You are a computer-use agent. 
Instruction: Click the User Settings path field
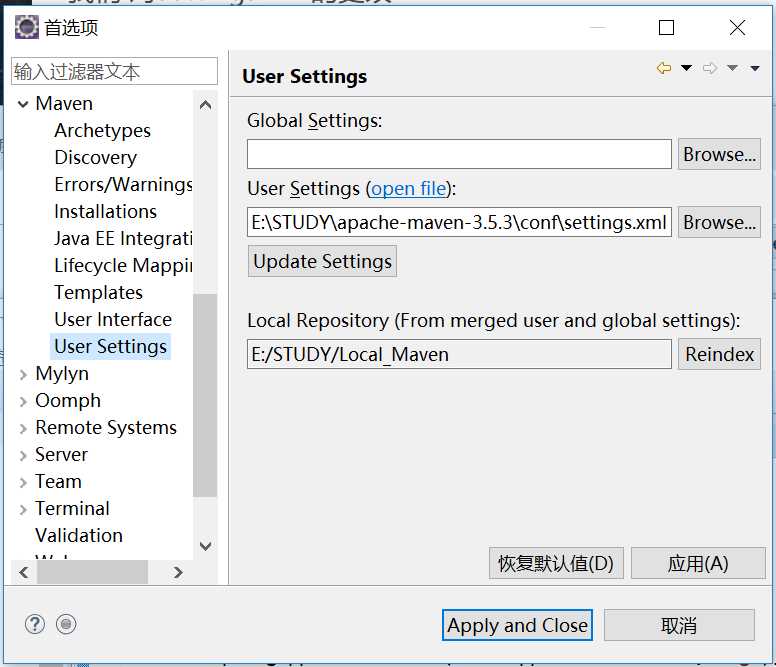459,222
